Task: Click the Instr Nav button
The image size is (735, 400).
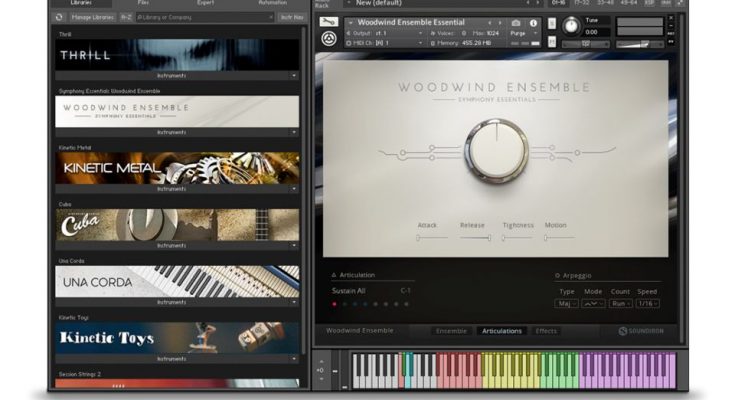Action: coord(292,18)
